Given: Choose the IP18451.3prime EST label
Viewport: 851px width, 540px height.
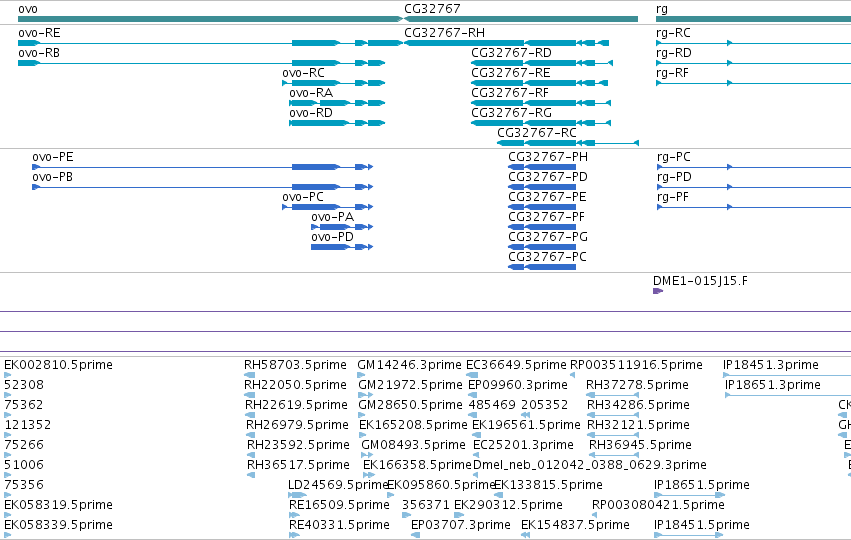Looking at the screenshot, I should pos(771,365).
